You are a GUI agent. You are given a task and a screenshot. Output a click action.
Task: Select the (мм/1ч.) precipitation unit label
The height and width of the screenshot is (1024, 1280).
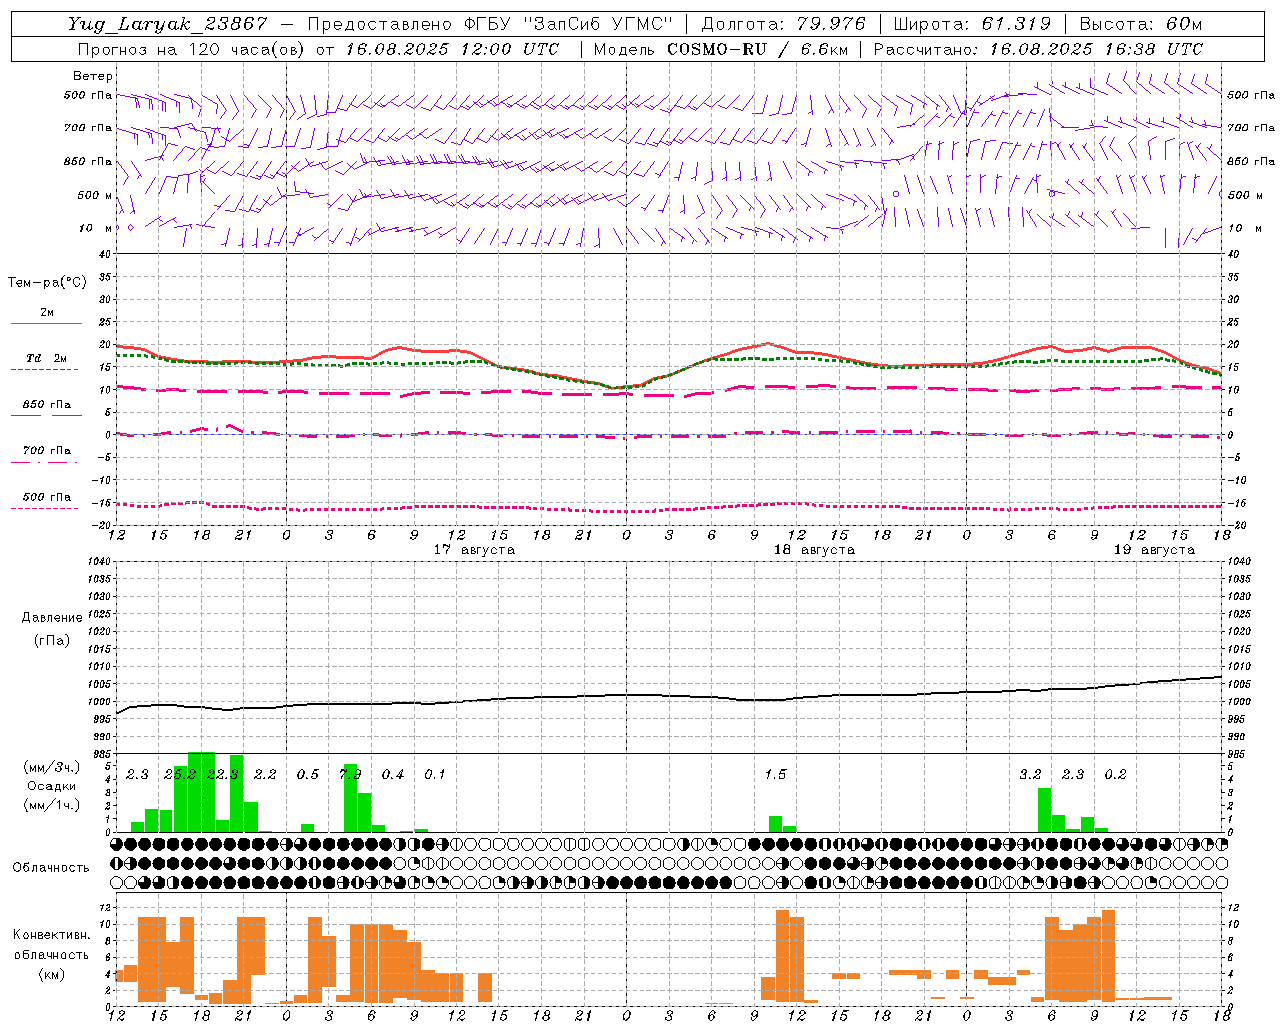coord(51,805)
